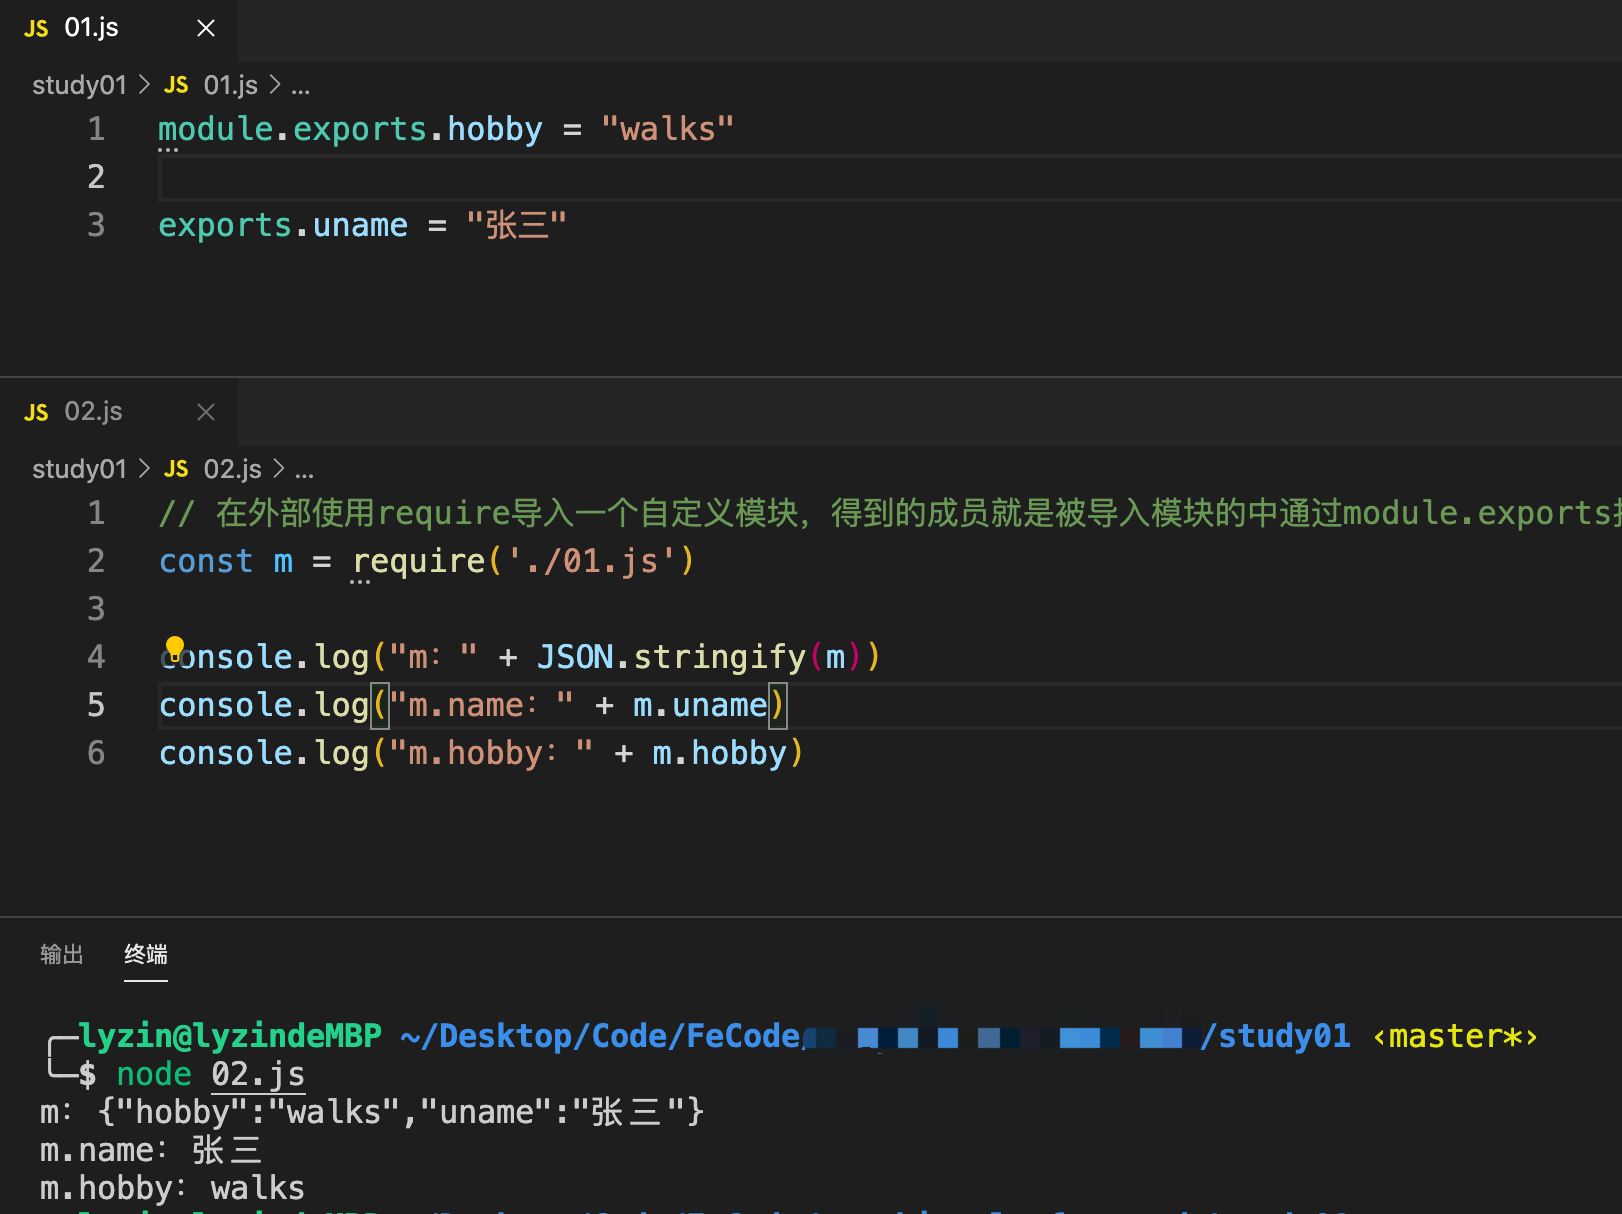The image size is (1622, 1214).
Task: Click the JS file icon on the 02.js tab
Action: (36, 413)
